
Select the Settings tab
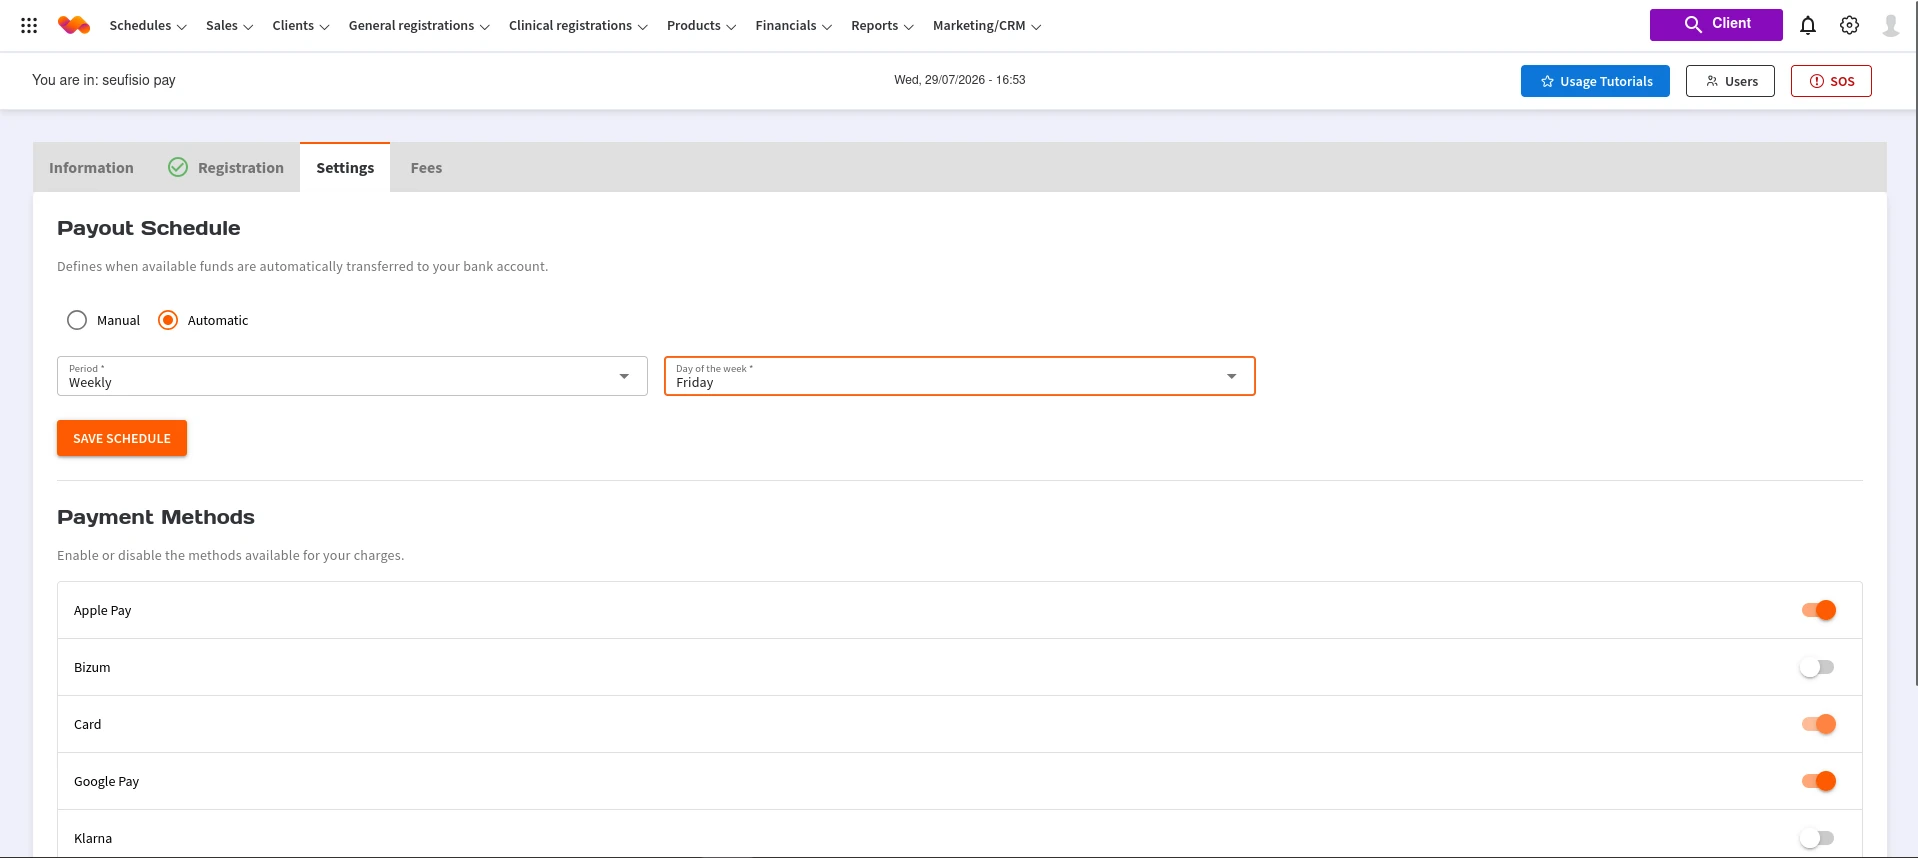click(345, 168)
